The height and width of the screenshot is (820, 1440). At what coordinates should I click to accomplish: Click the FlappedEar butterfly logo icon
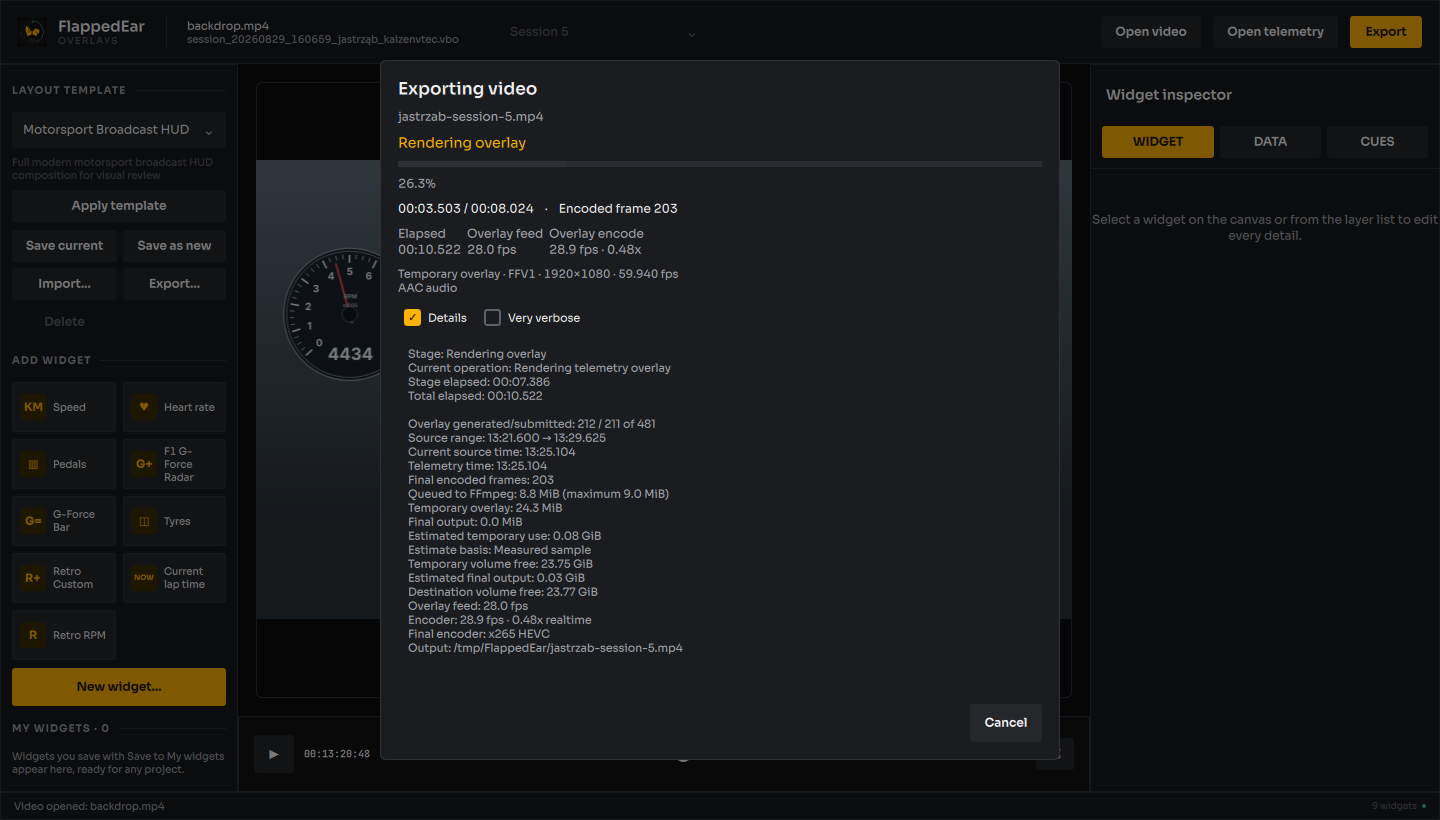(x=33, y=31)
